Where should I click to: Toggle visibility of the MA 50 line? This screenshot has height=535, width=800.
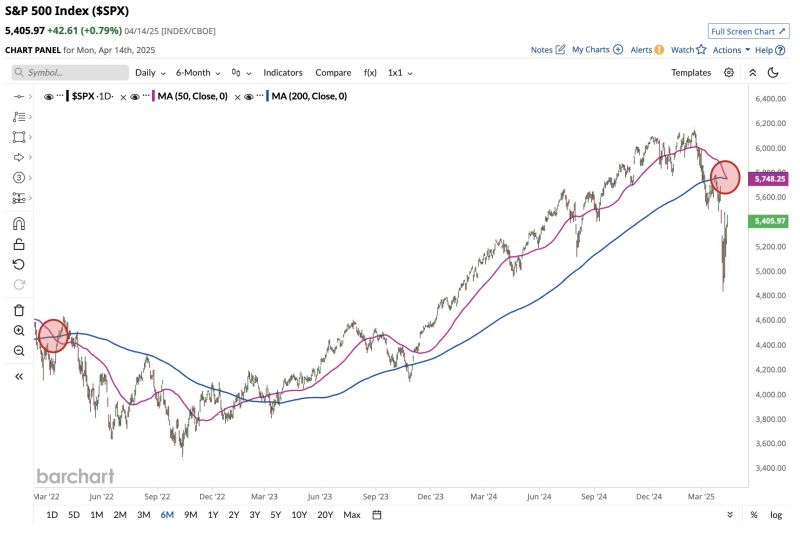point(133,96)
